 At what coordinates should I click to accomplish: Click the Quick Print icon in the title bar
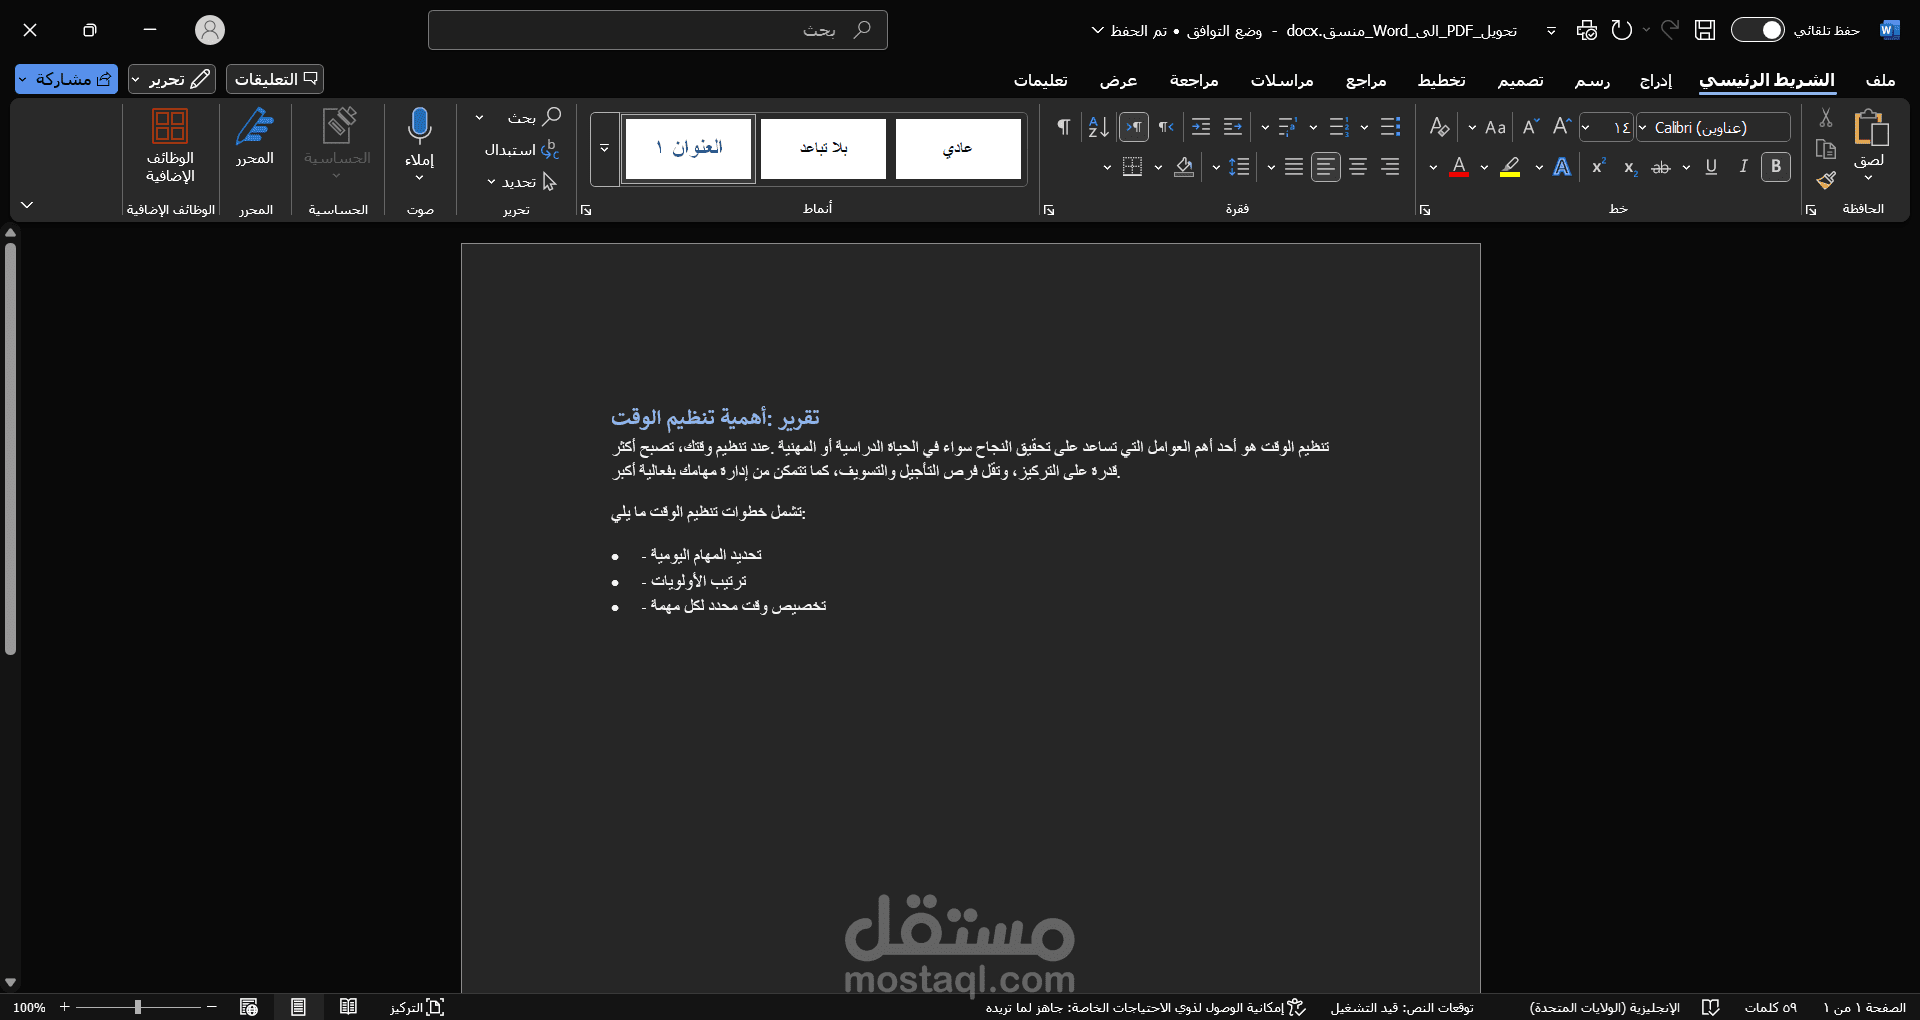[x=1587, y=30]
